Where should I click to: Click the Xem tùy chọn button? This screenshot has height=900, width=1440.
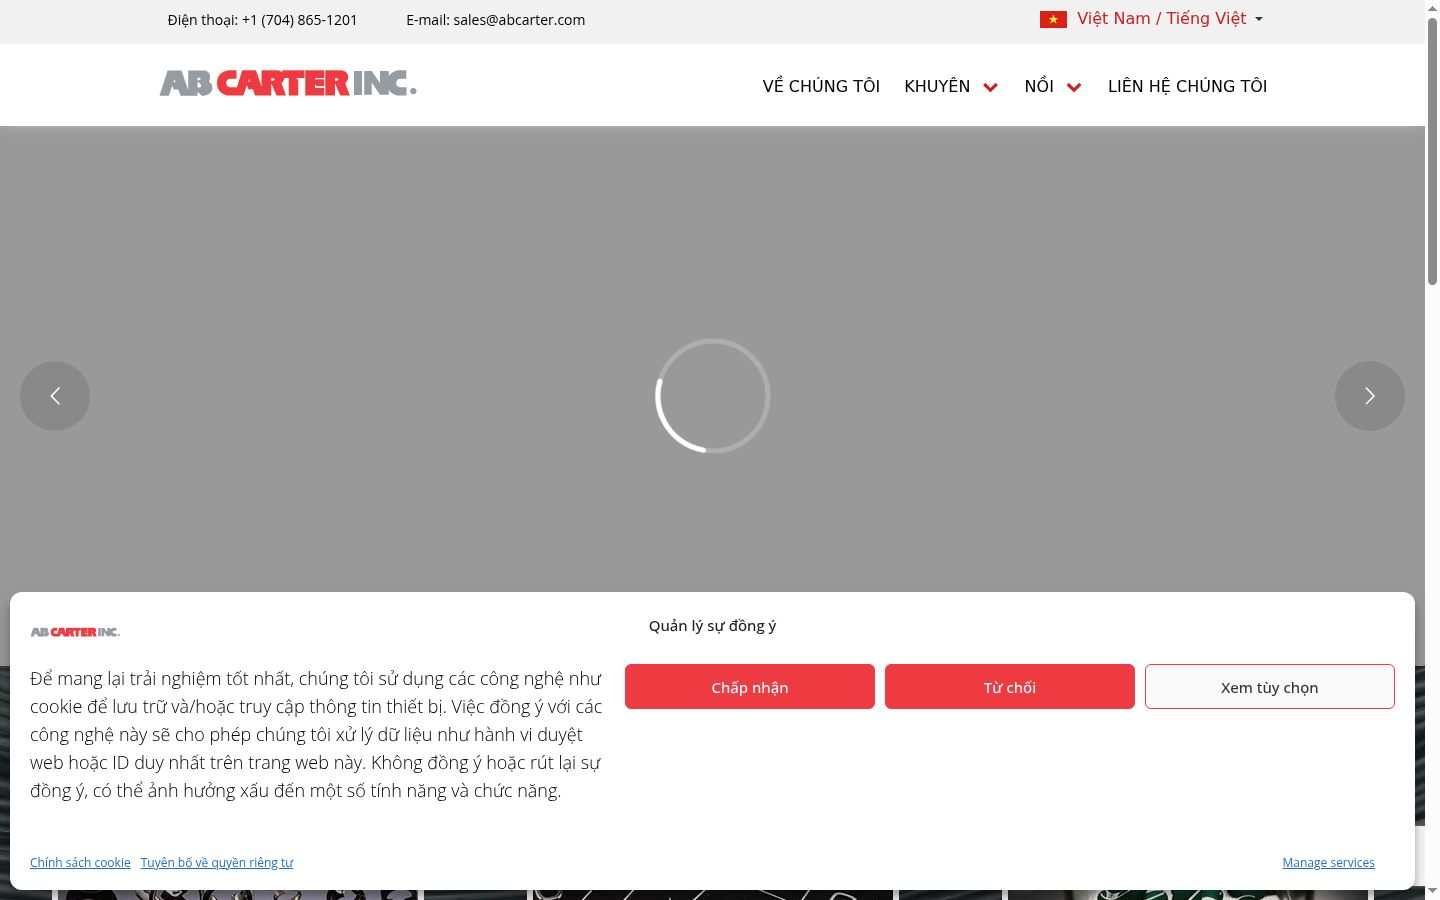(x=1270, y=687)
